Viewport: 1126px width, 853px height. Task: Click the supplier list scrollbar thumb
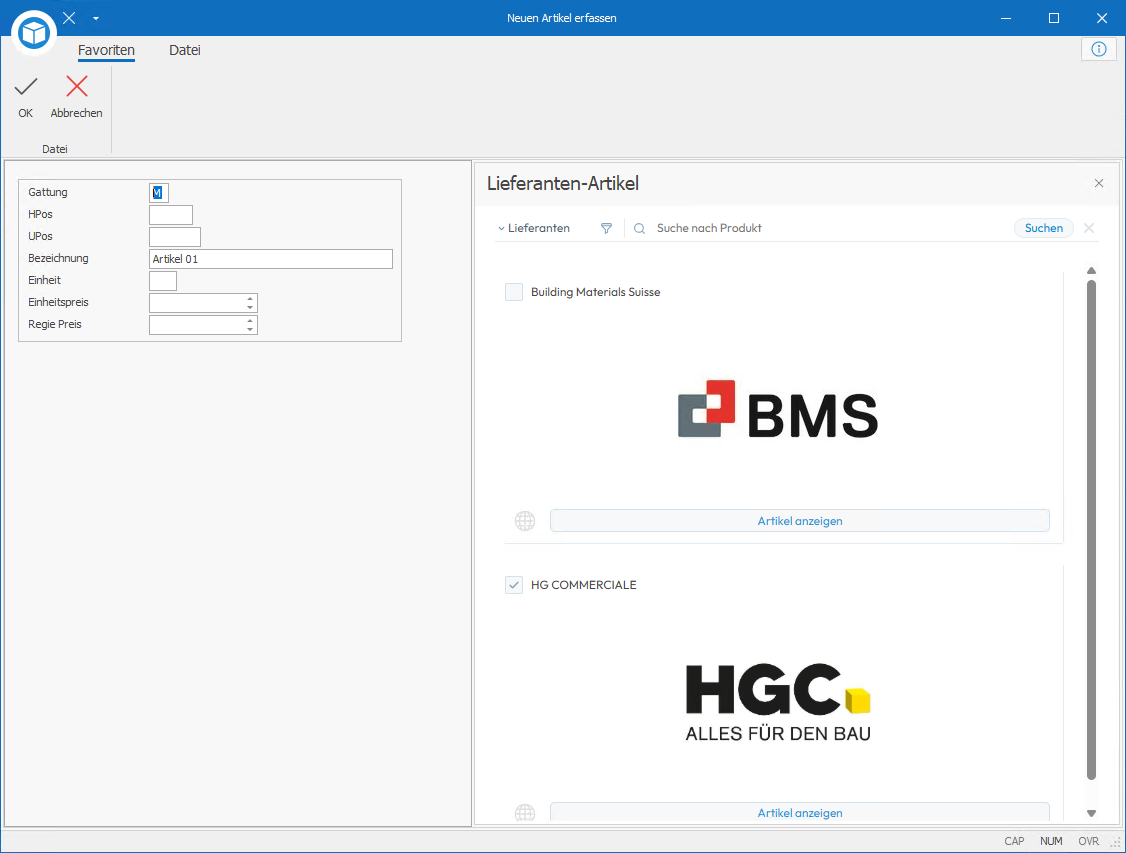(1091, 529)
